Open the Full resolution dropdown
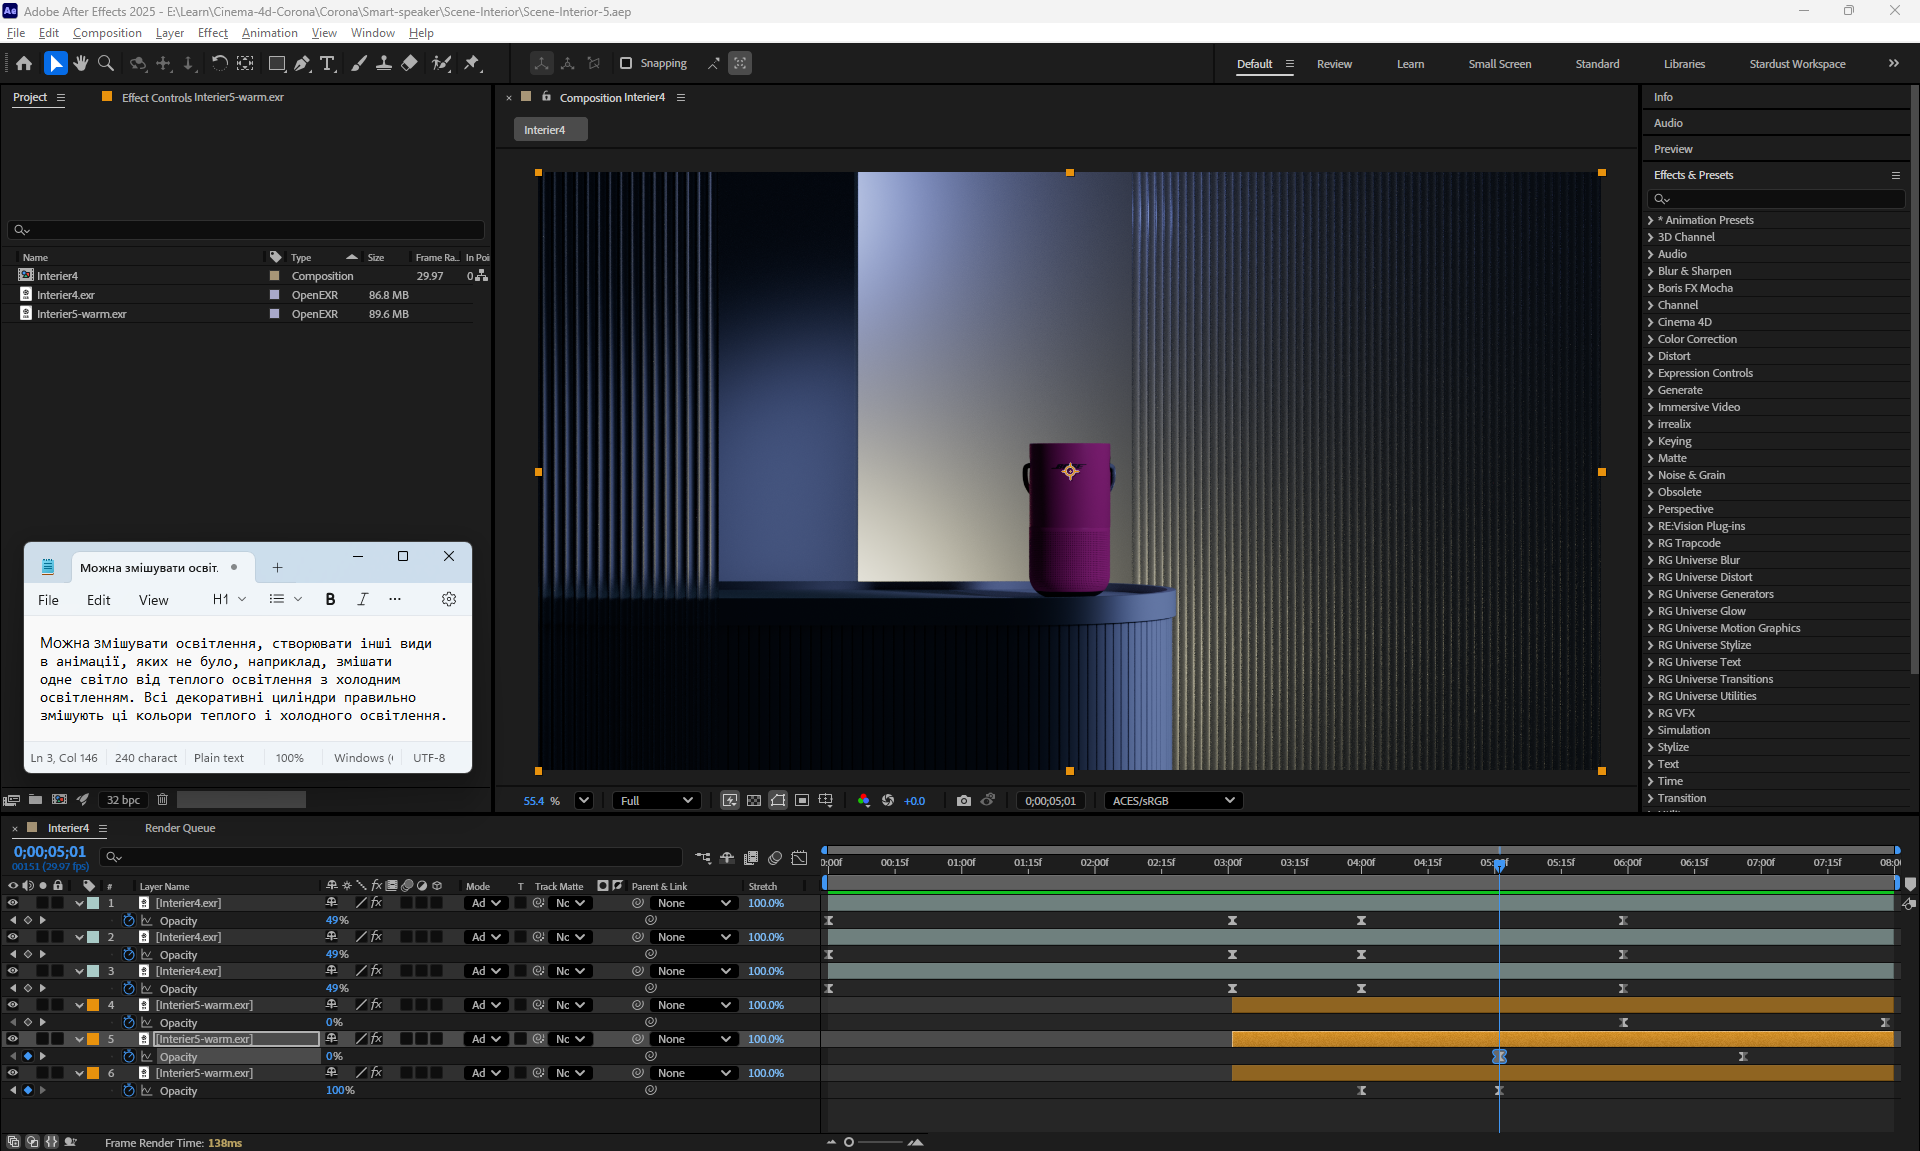1920x1151 pixels. [656, 801]
